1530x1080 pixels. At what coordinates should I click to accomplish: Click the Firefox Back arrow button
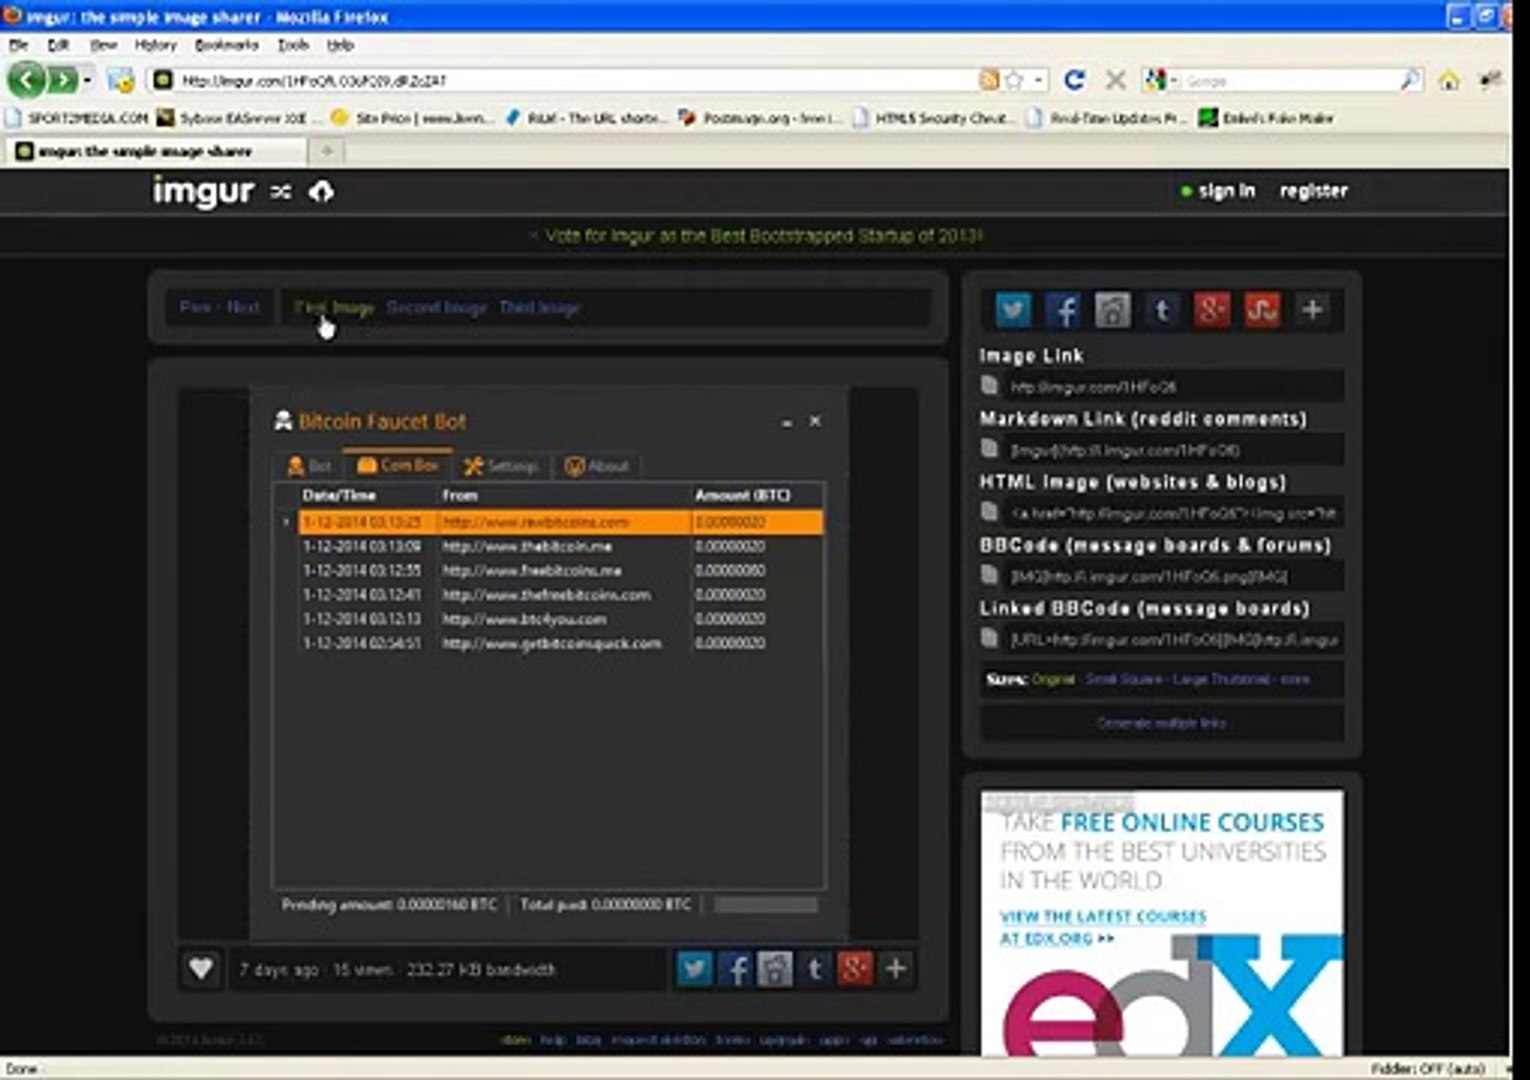27,79
